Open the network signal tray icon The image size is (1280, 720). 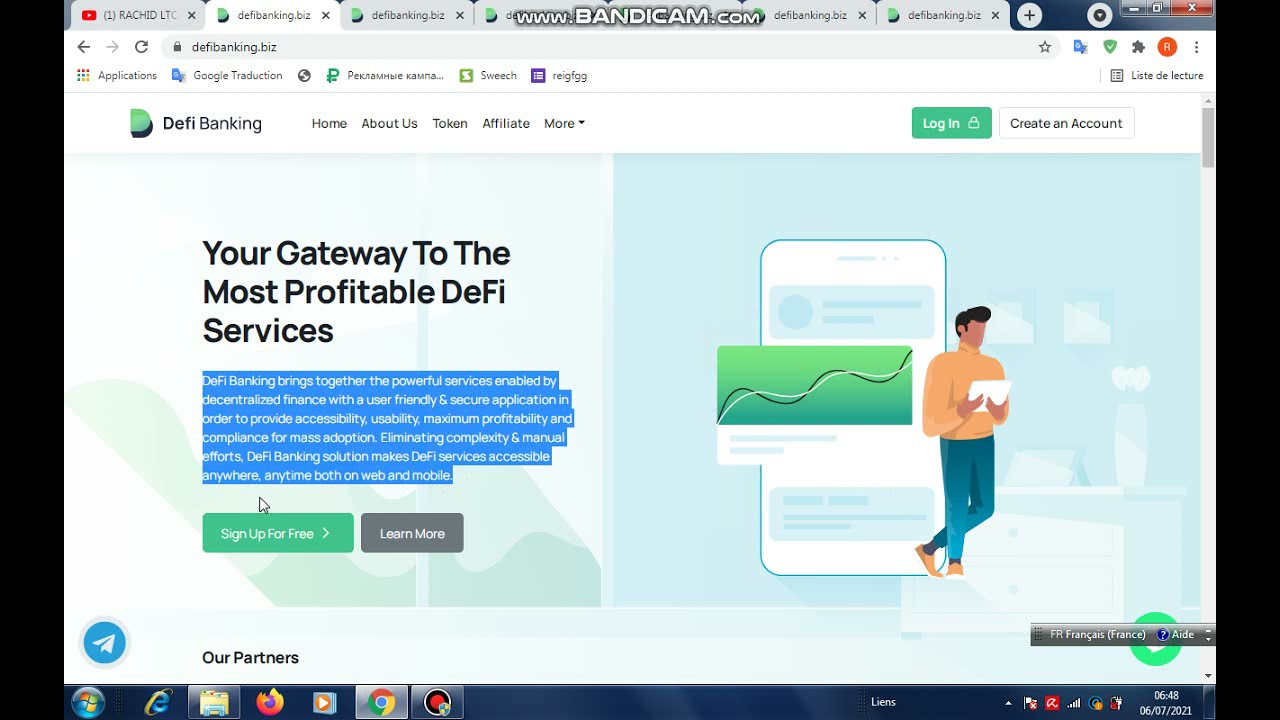(1074, 702)
